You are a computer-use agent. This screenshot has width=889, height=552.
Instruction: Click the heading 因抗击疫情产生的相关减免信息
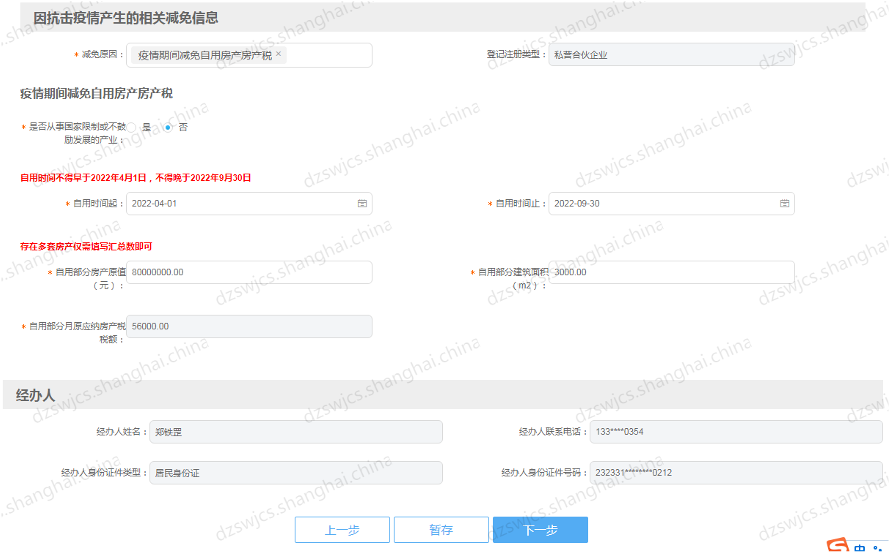[x=126, y=18]
